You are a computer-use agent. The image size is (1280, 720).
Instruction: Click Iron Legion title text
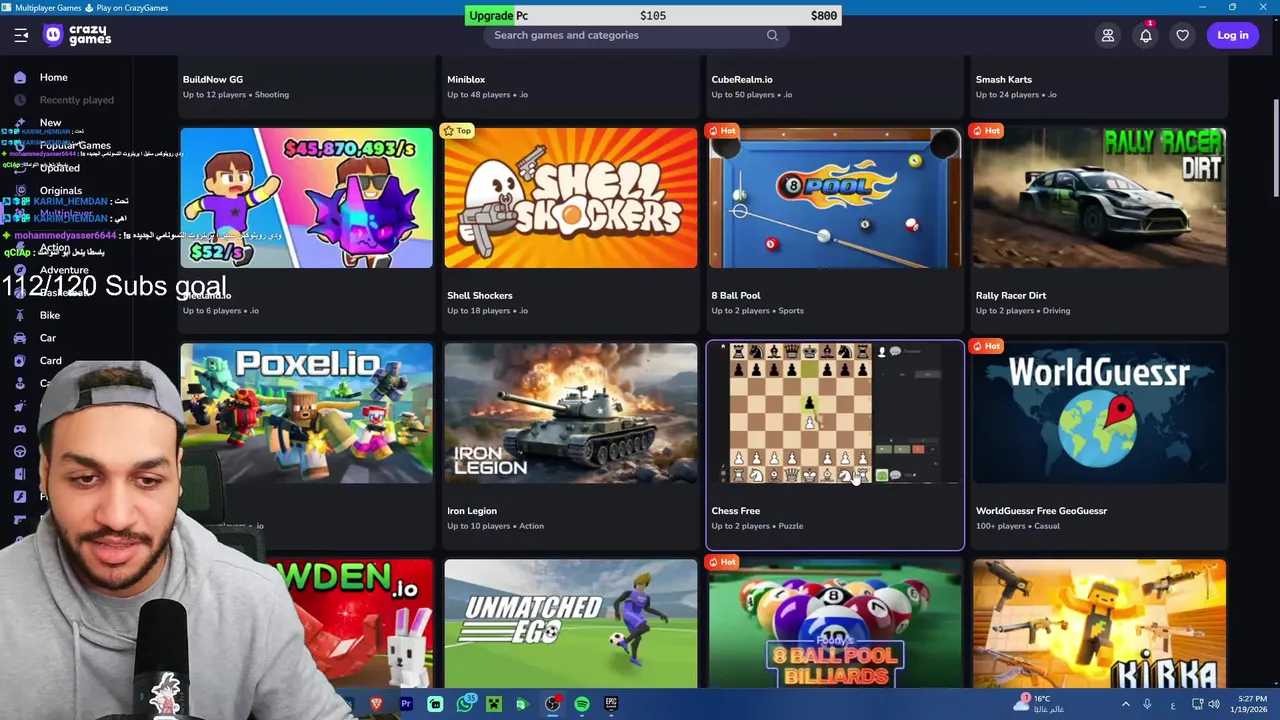(x=472, y=511)
